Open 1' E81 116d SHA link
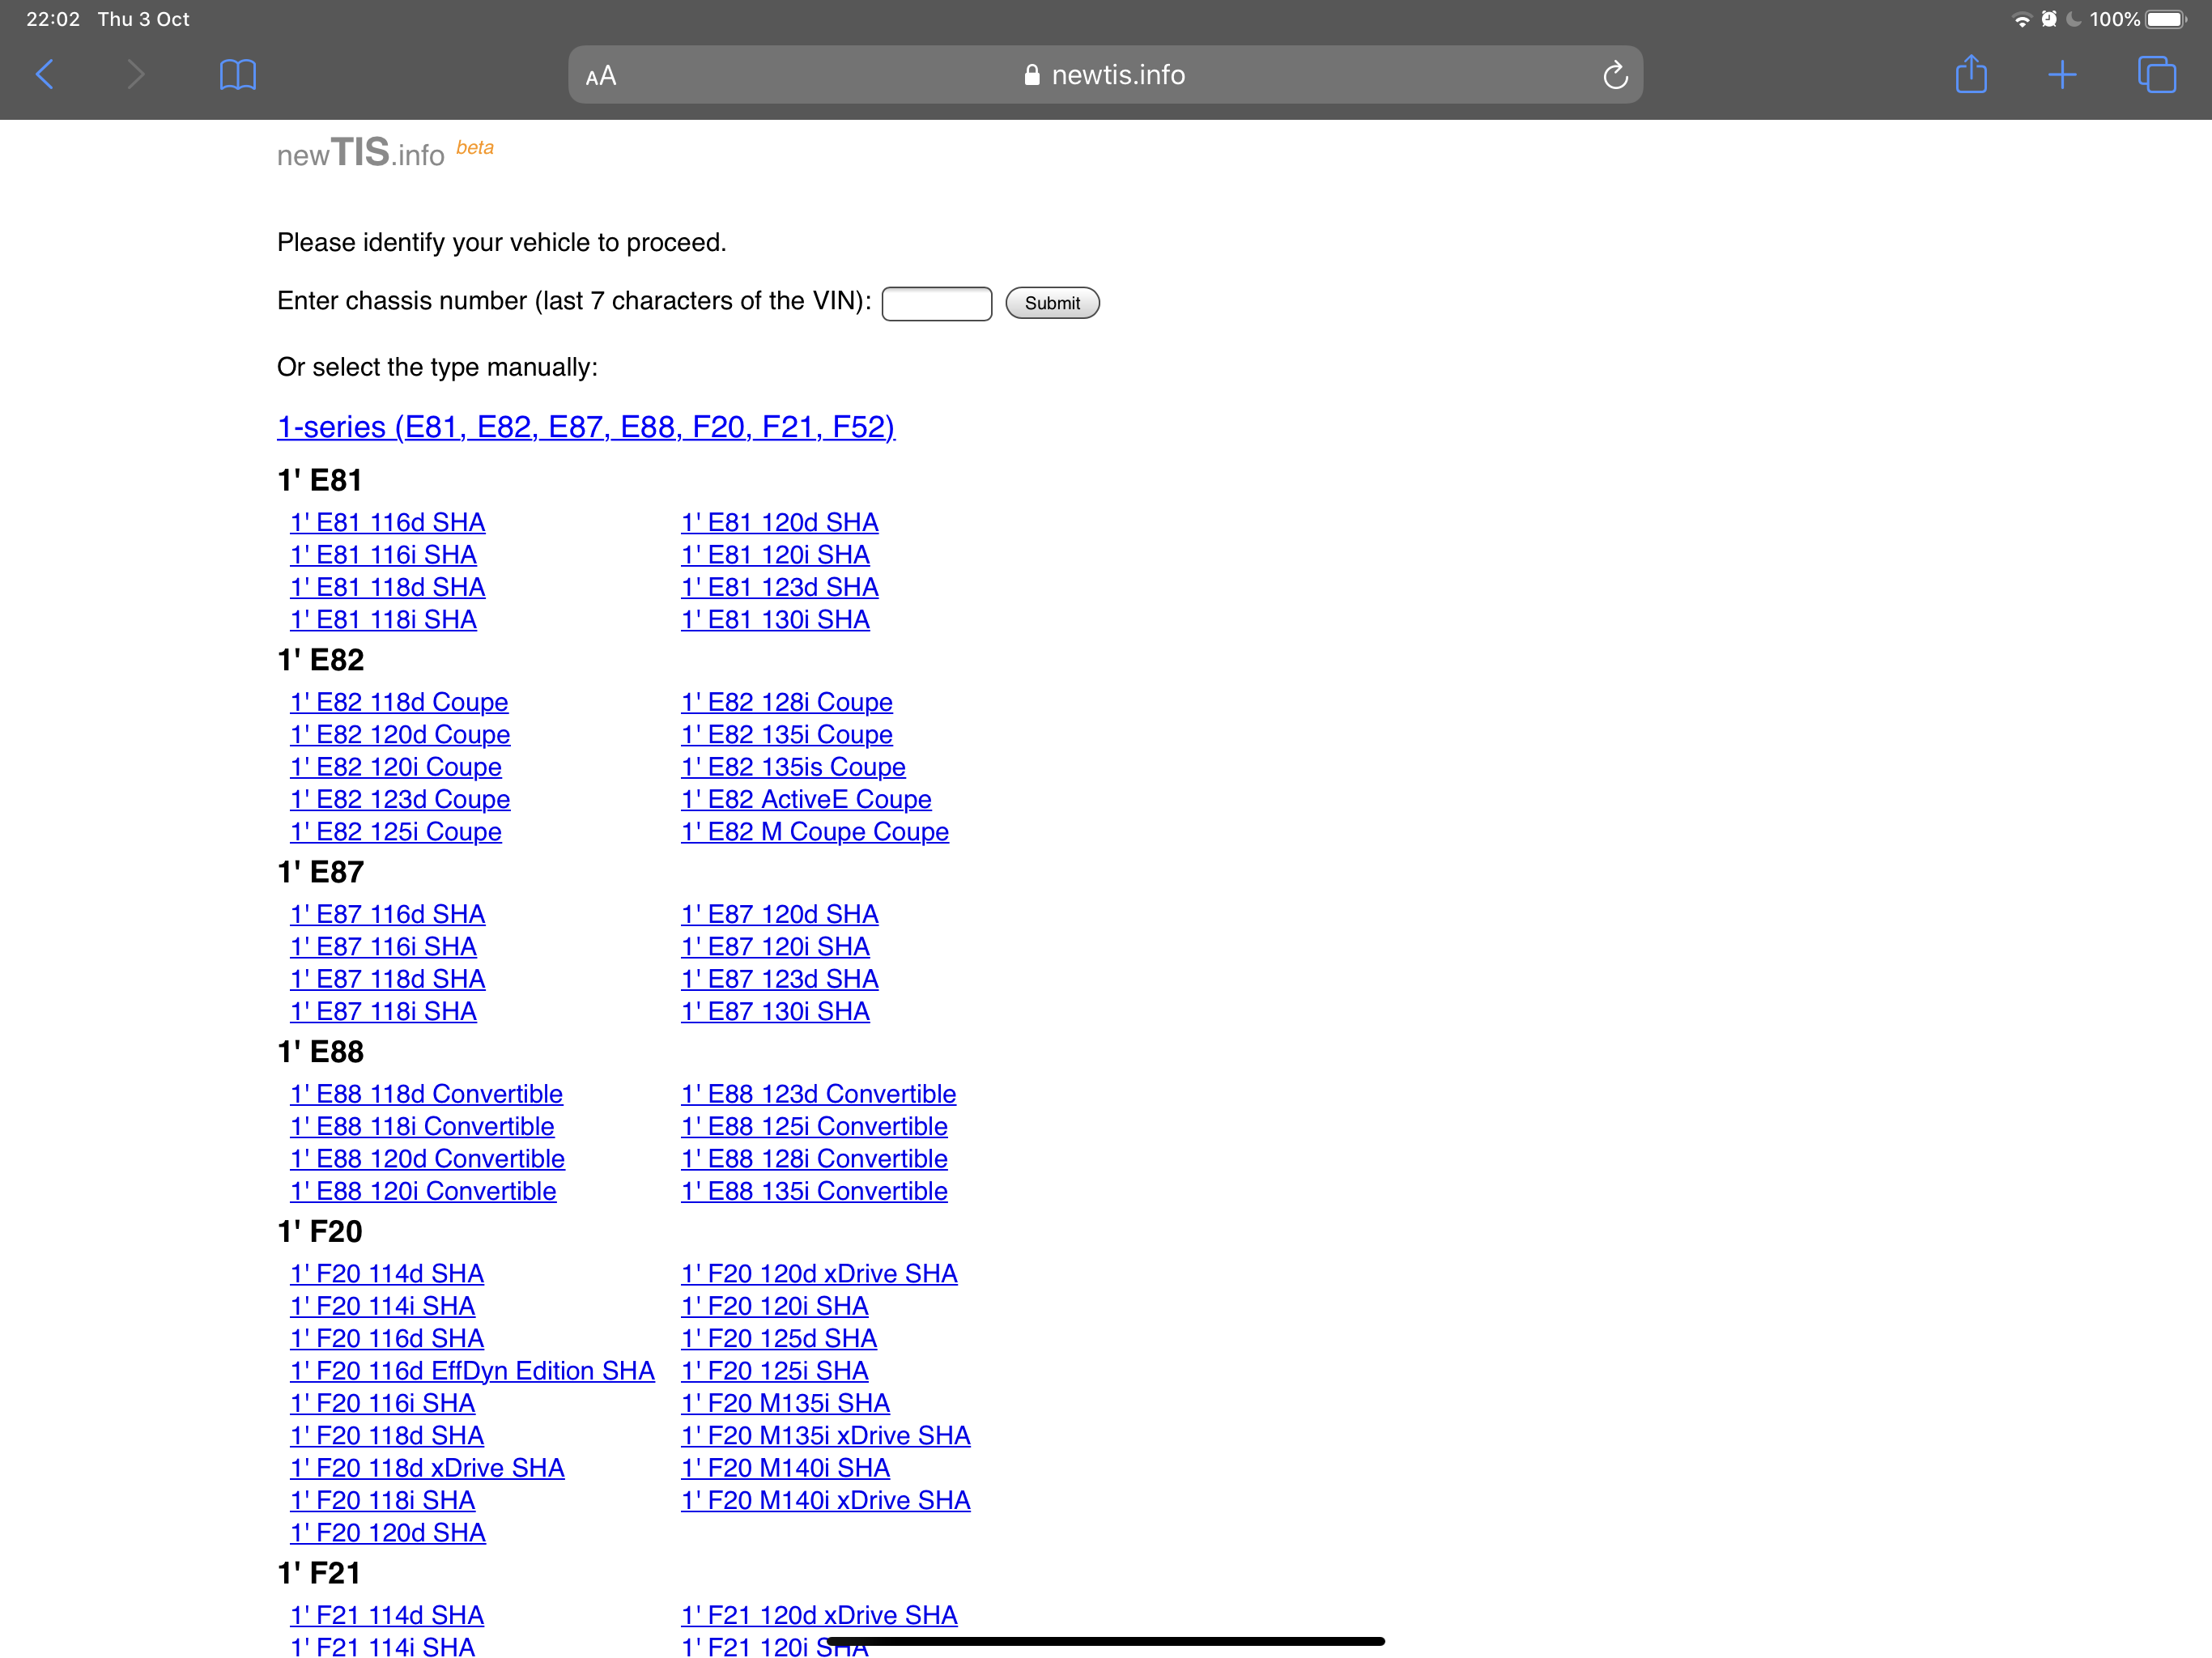 (388, 522)
